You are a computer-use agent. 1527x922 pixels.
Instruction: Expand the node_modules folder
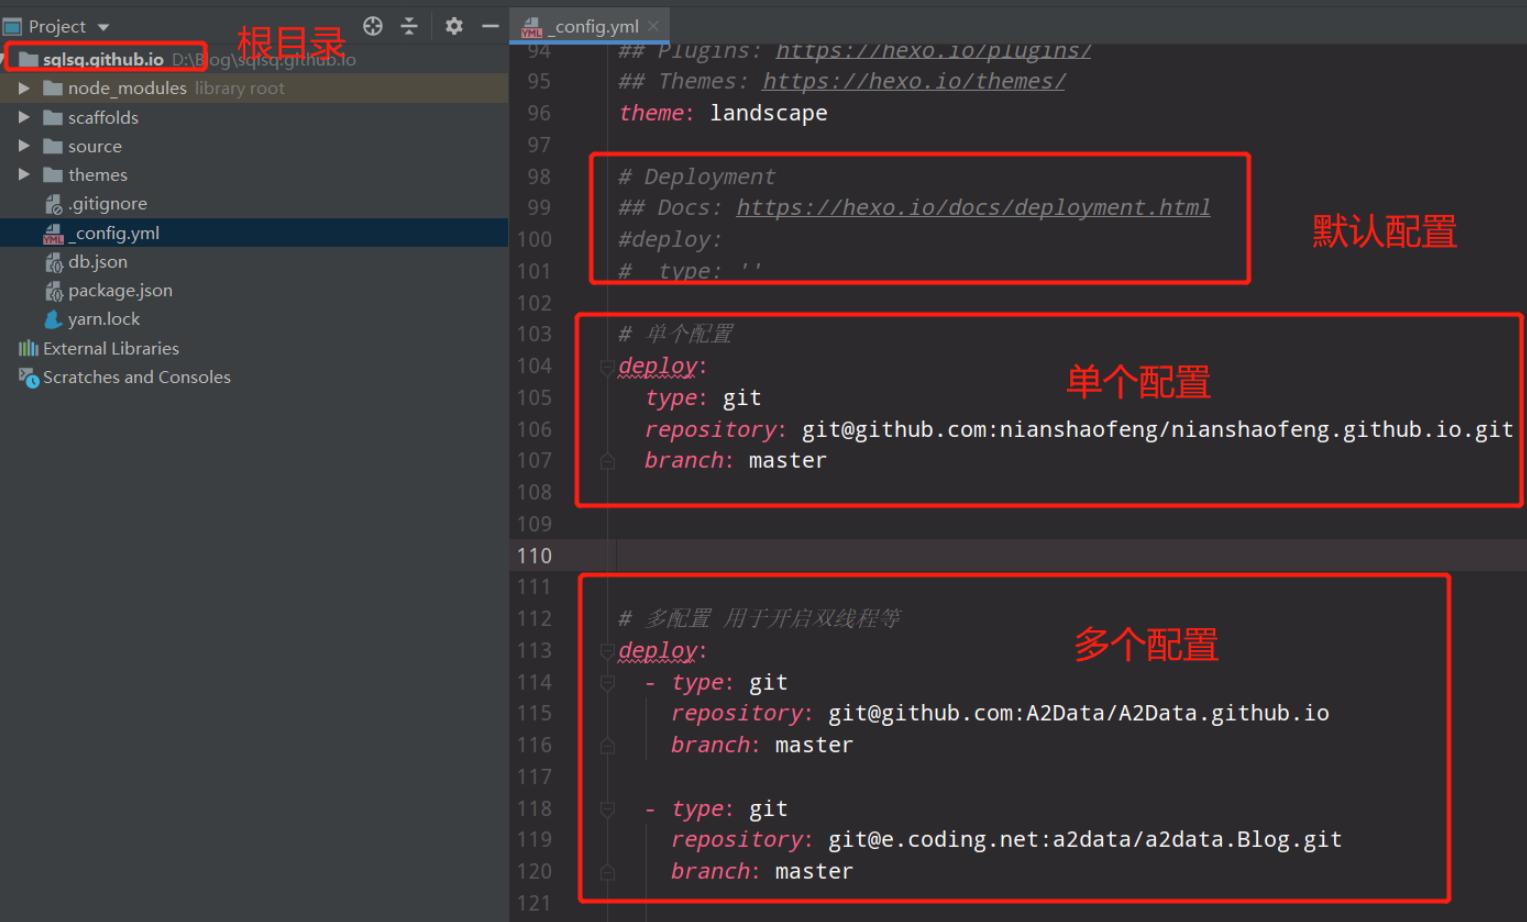point(24,88)
